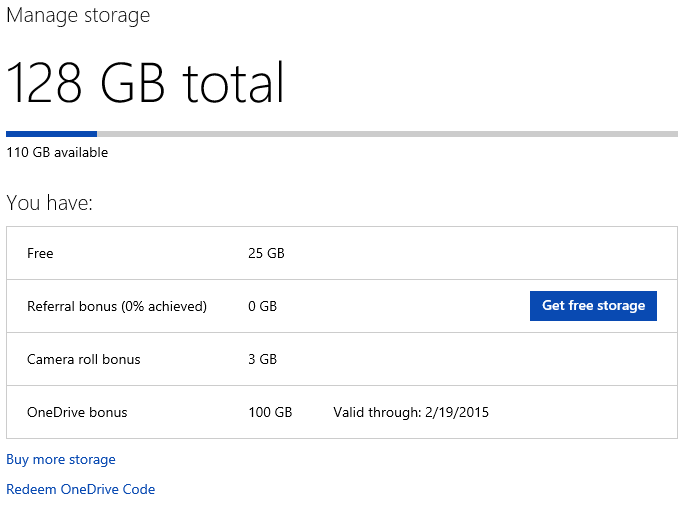Click the Manage storage page title
679x508 pixels.
point(78,15)
